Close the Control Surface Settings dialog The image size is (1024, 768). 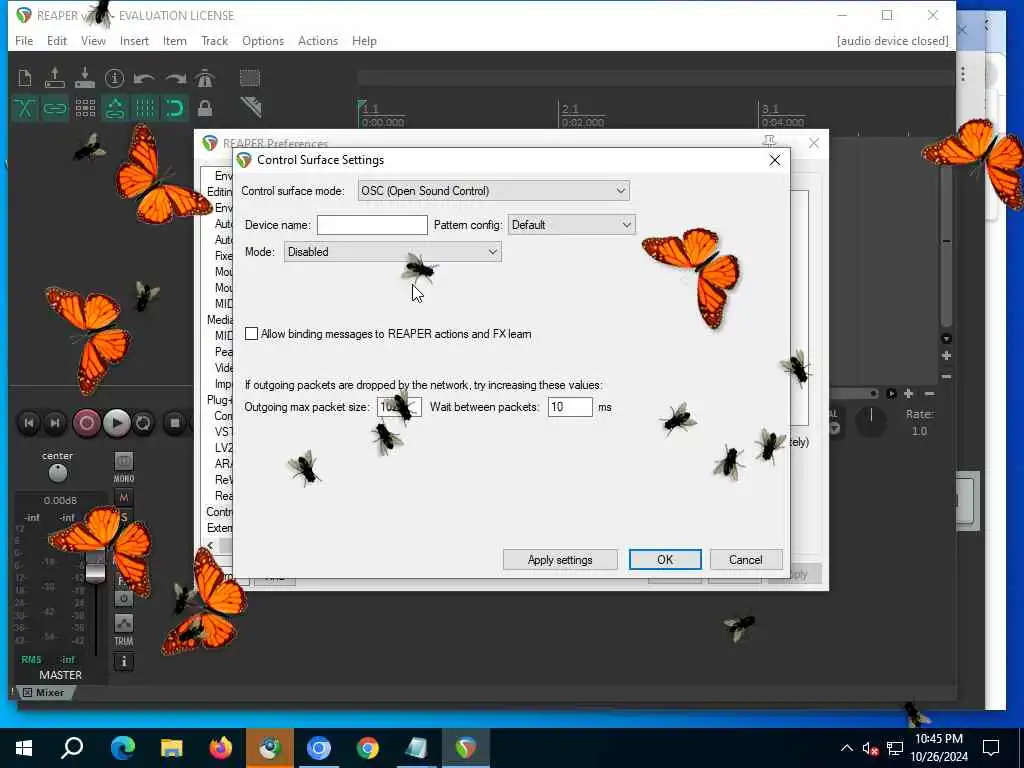pos(775,160)
